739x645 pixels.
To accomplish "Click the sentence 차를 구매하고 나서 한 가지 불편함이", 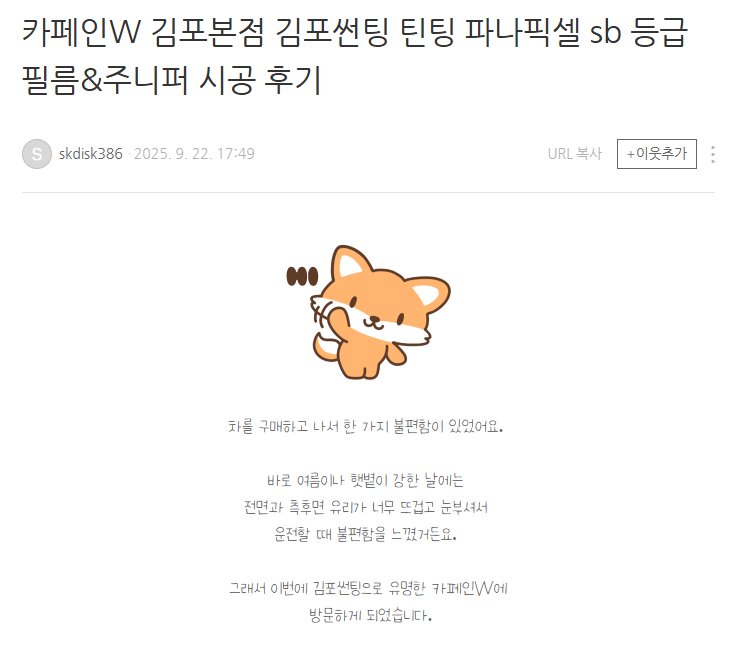I will pyautogui.click(x=366, y=426).
